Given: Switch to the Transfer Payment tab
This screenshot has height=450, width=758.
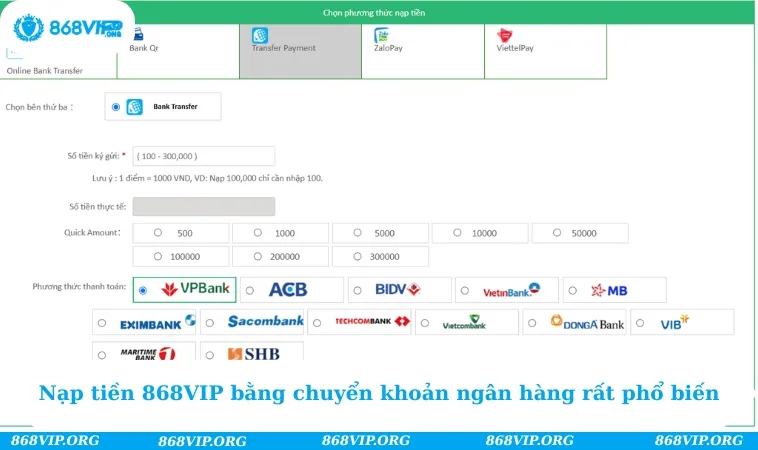Looking at the screenshot, I should 299,48.
